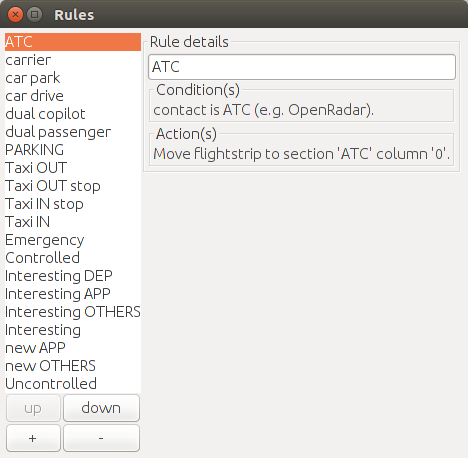Viewport: 468px width, 458px height.
Task: Choose the dual copilot rule
Action: [73, 114]
